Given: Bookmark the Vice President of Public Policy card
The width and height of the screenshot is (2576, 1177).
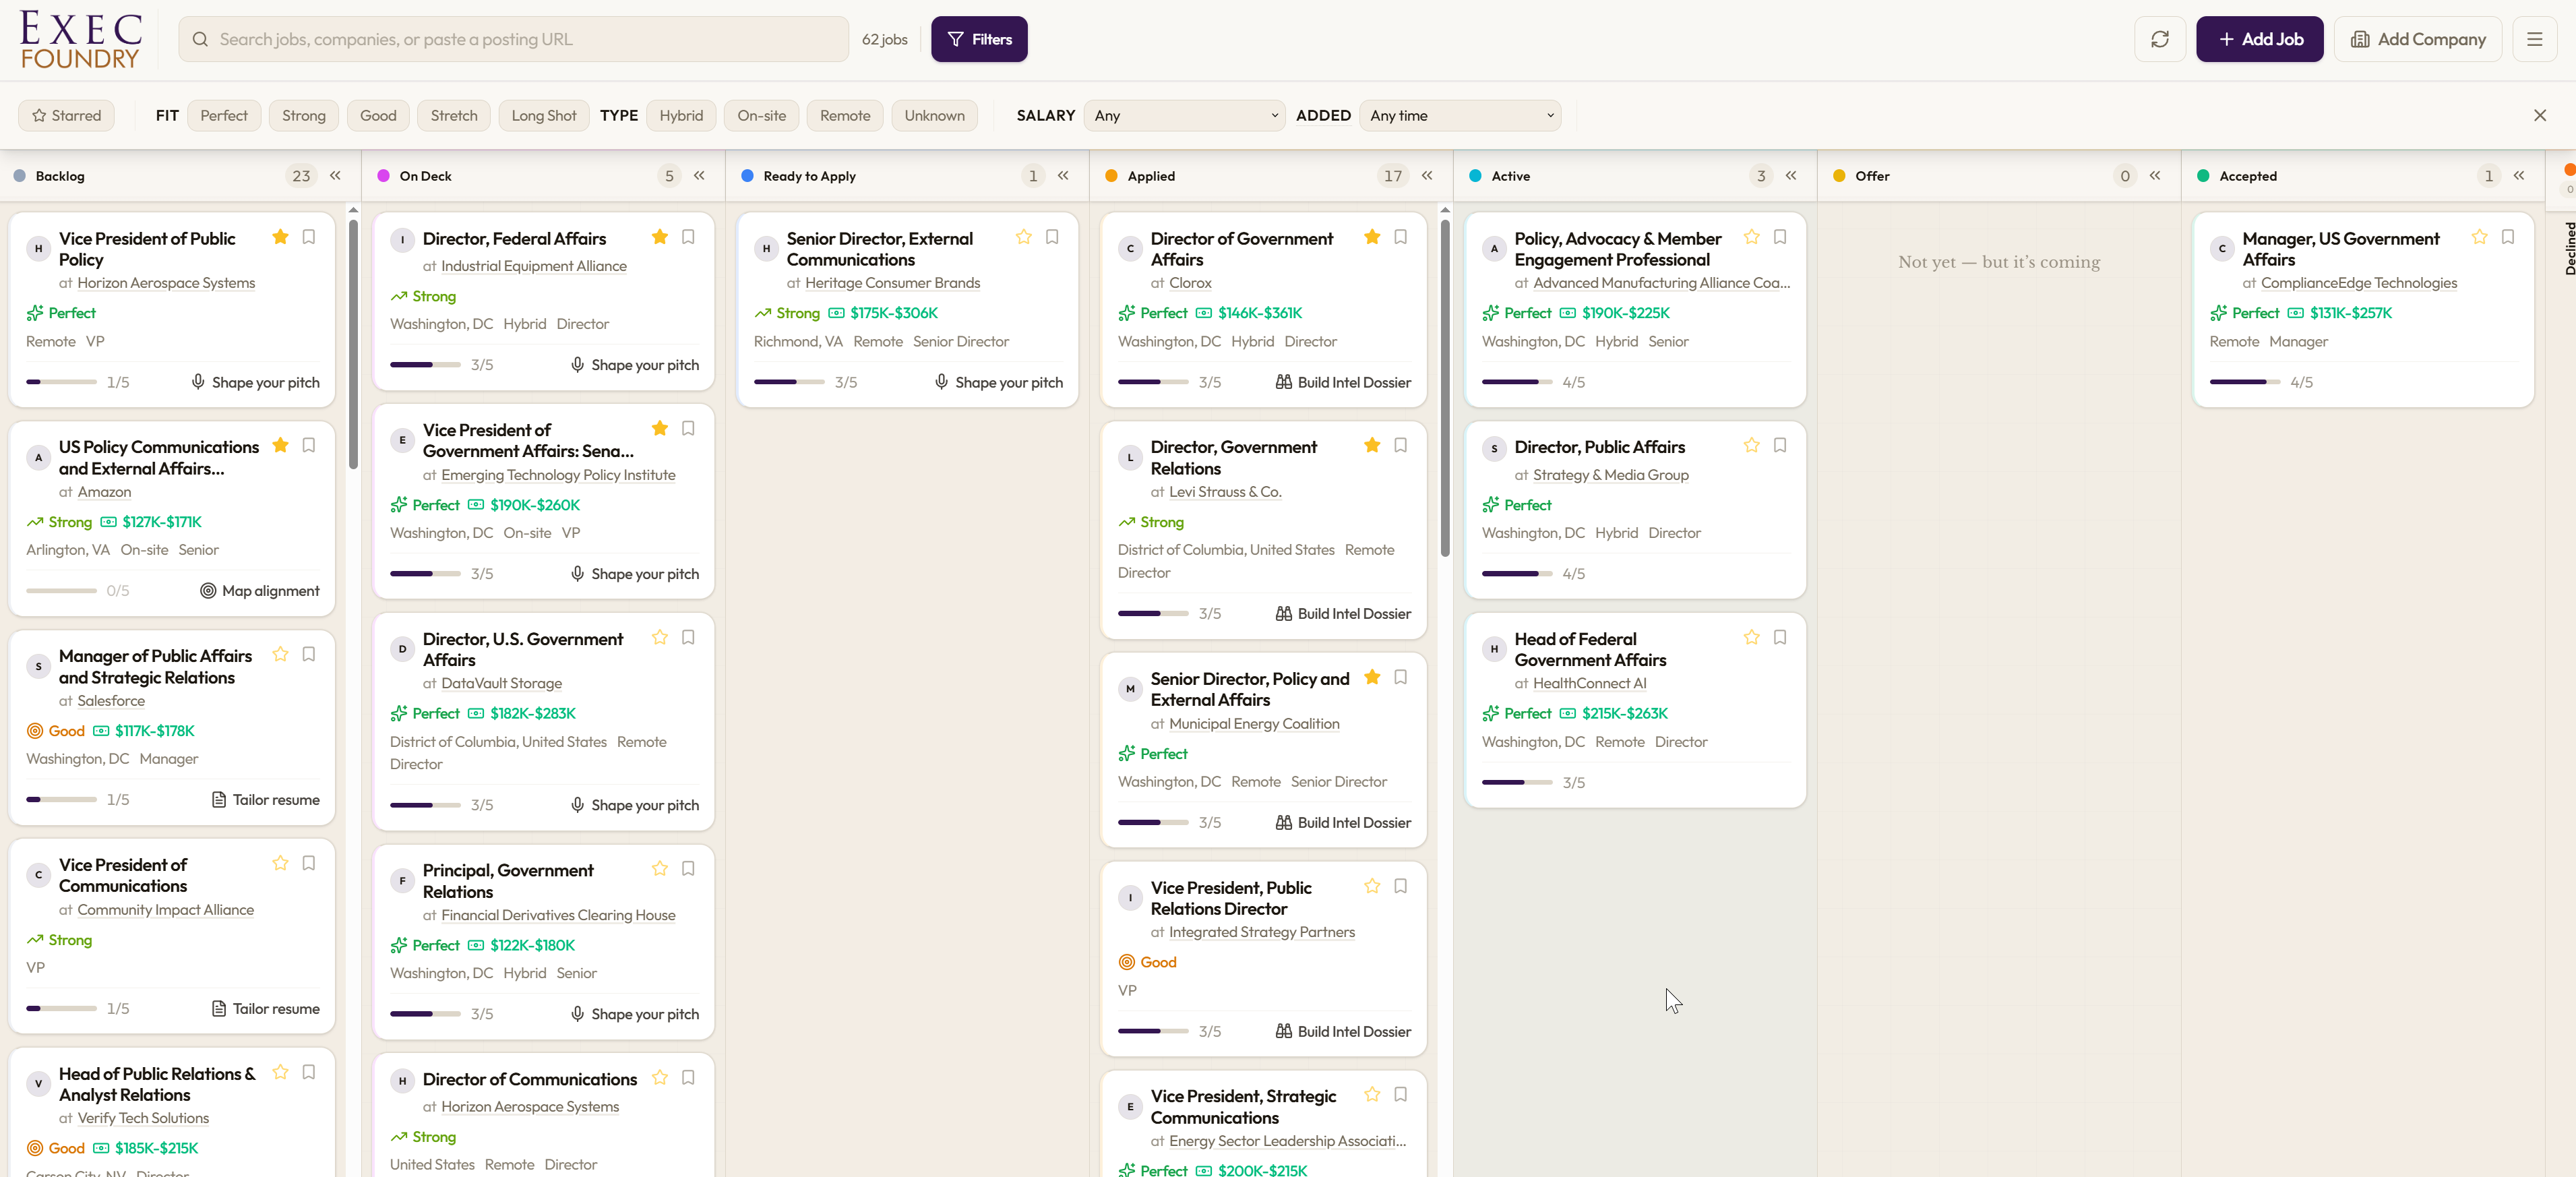Looking at the screenshot, I should coord(309,237).
